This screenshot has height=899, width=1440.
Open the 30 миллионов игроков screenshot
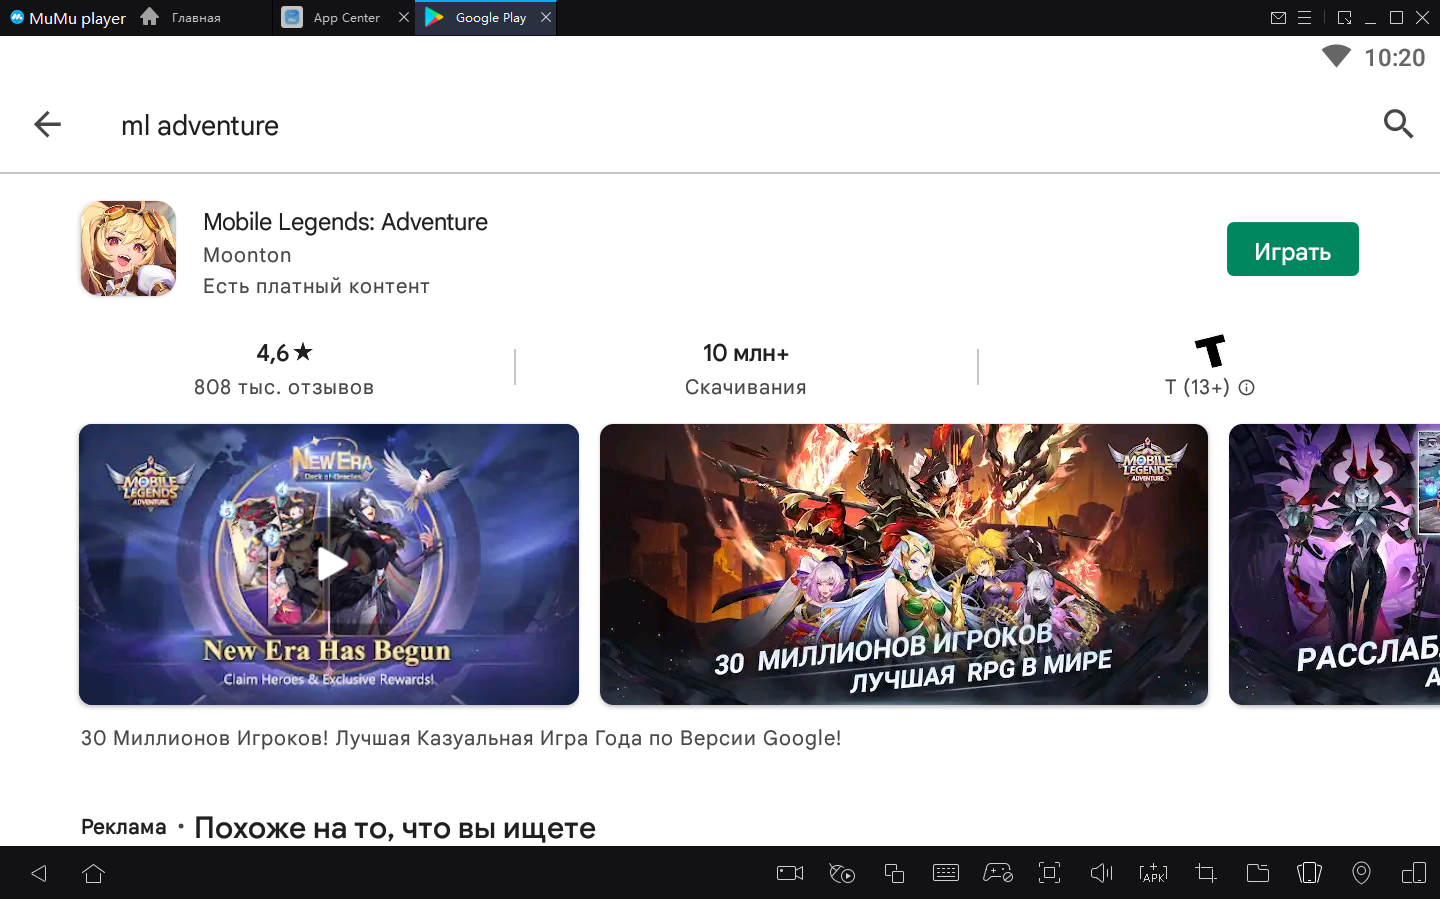pos(903,564)
